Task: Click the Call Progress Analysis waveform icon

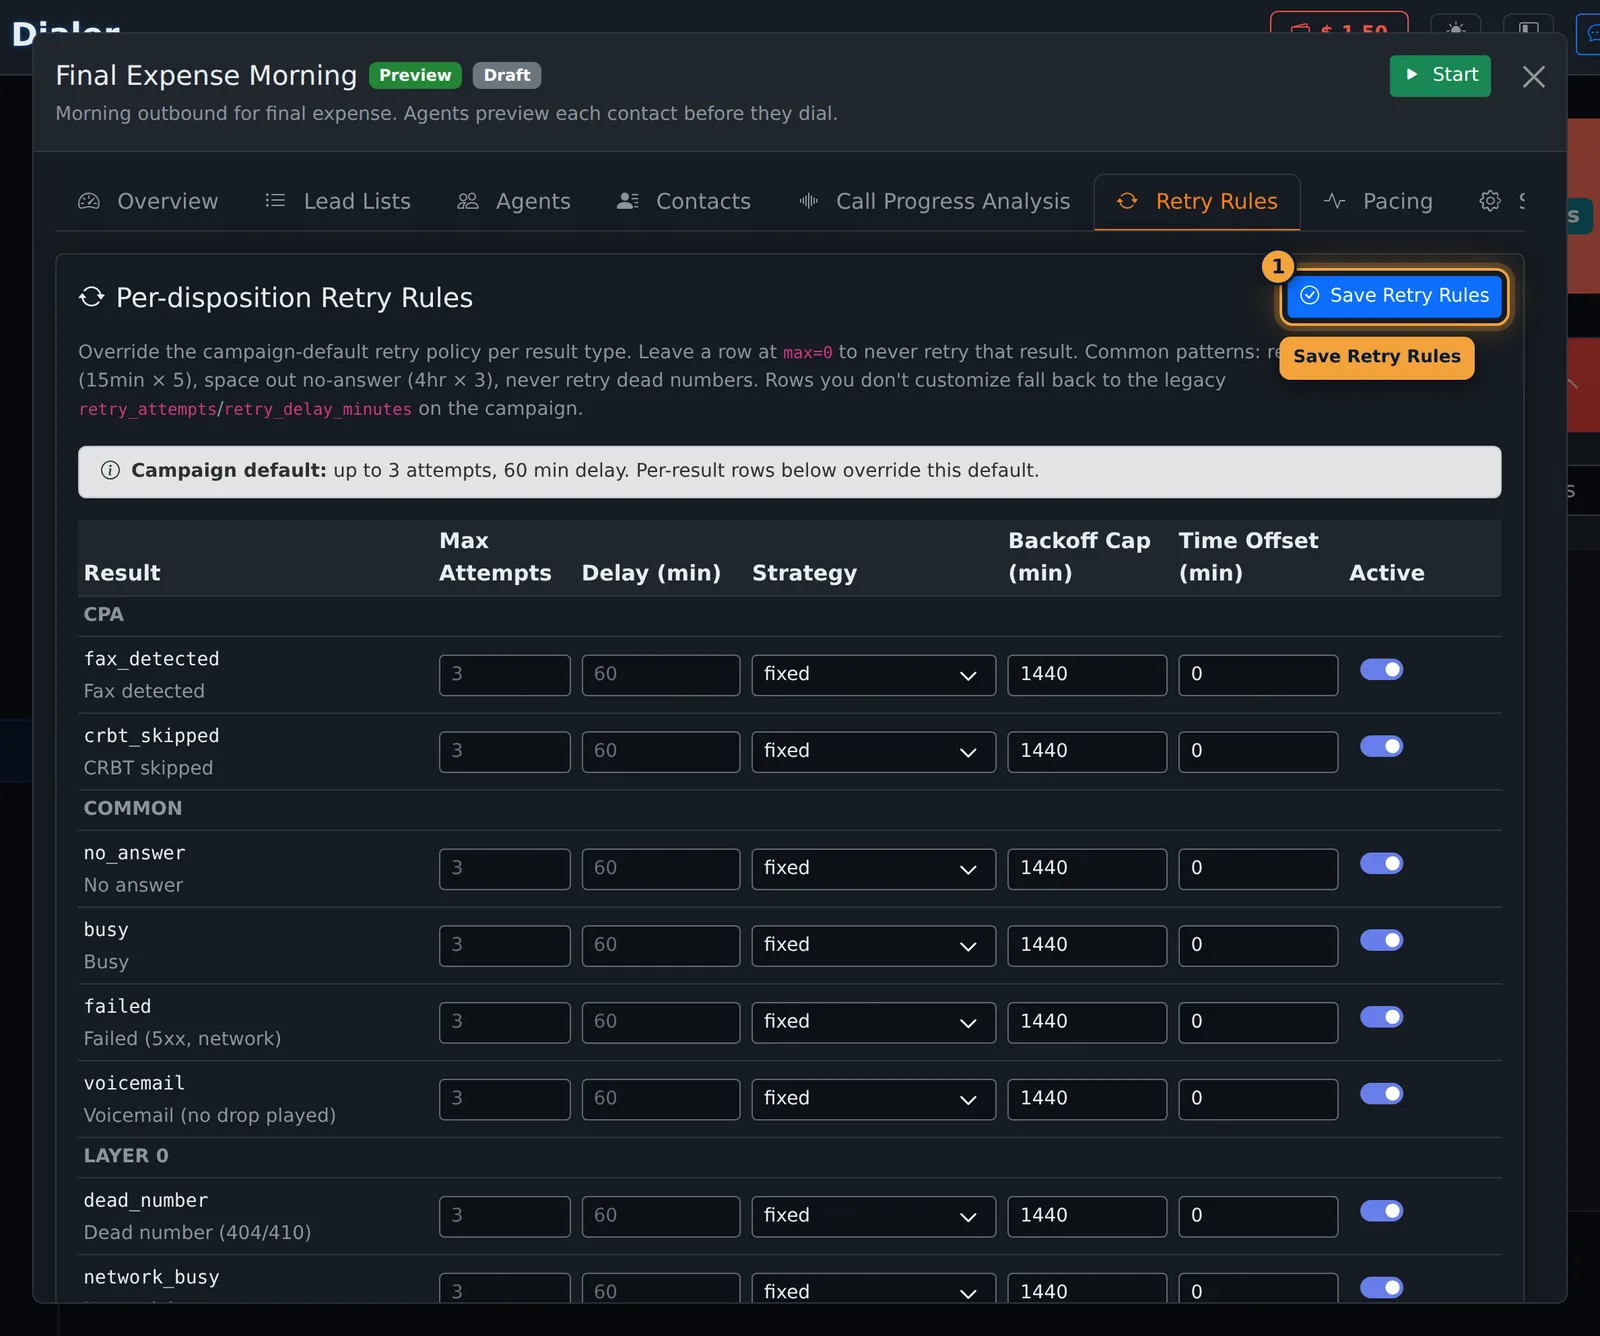Action: pos(808,201)
